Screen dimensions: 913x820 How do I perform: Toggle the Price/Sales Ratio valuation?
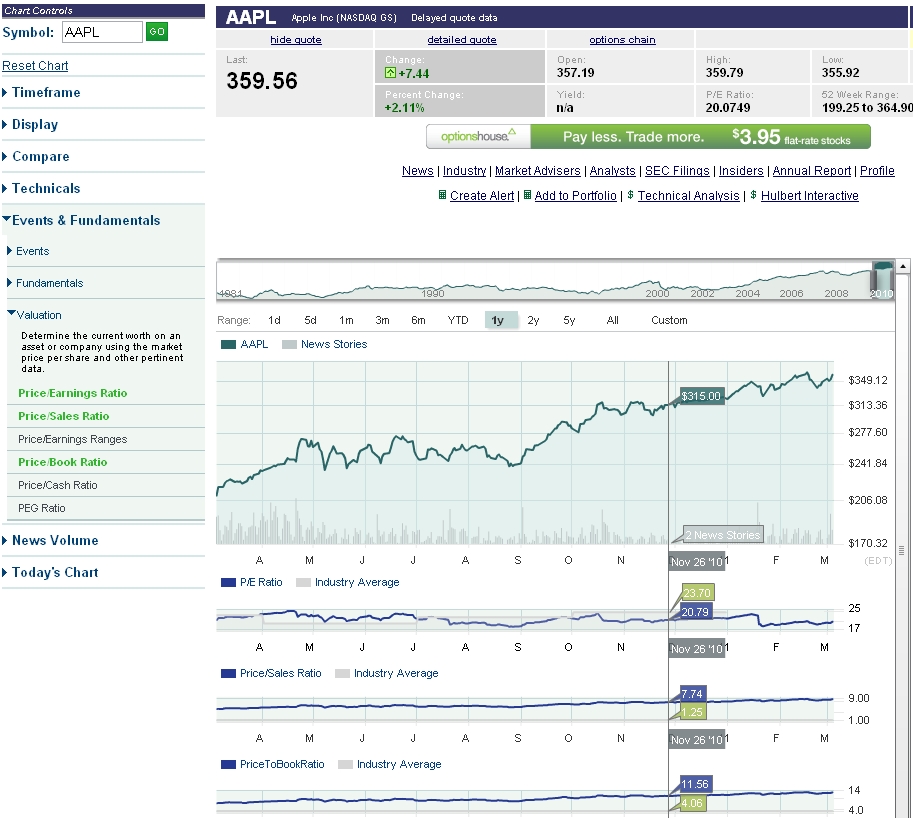(63, 416)
